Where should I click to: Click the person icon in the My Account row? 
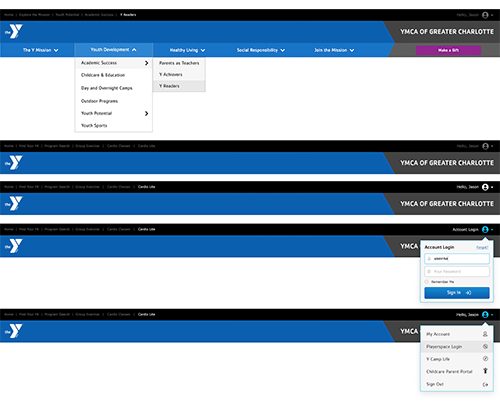pyautogui.click(x=485, y=334)
